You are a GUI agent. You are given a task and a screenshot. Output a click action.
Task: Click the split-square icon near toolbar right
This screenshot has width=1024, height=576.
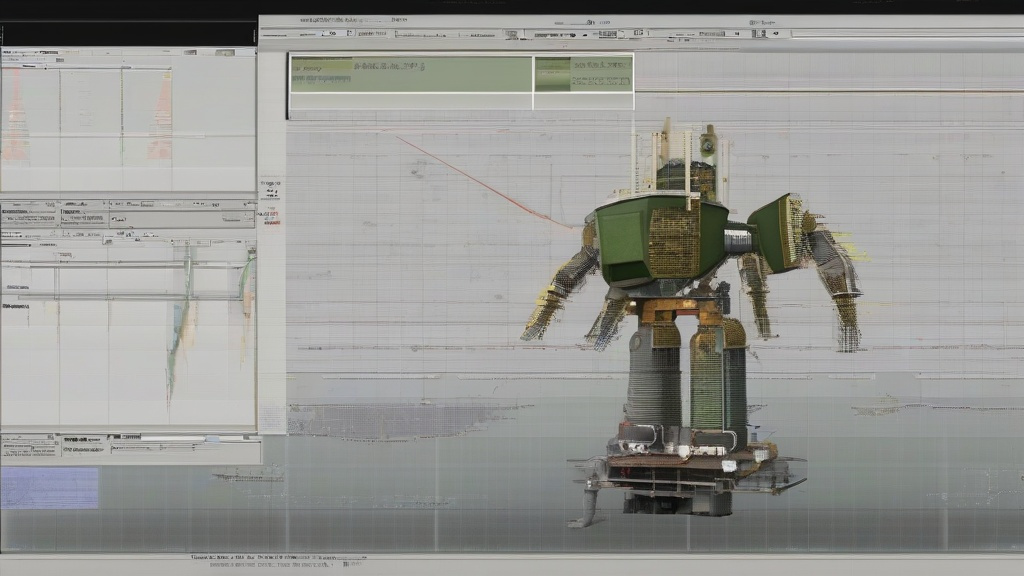pos(758,33)
